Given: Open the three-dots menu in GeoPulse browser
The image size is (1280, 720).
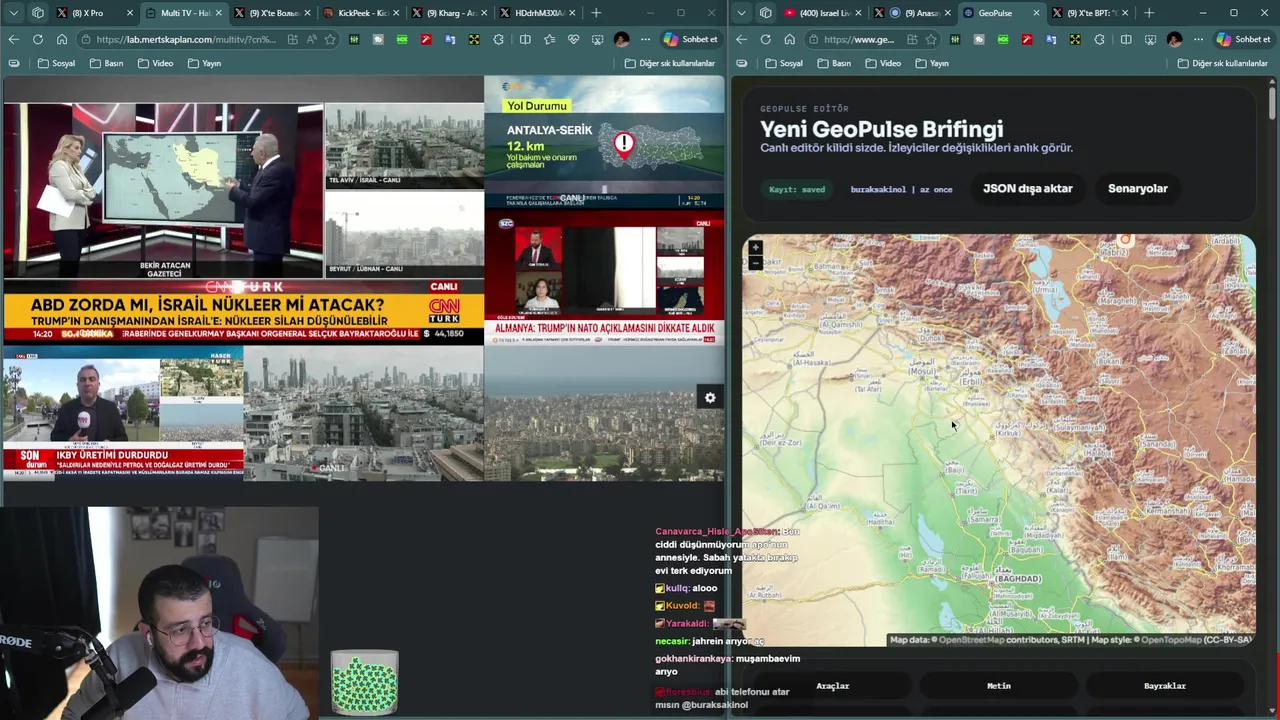Looking at the screenshot, I should (1197, 39).
